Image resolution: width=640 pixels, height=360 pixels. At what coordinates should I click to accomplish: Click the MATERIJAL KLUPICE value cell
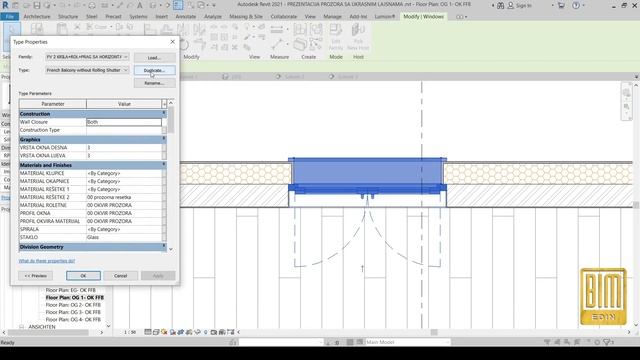[x=124, y=173]
